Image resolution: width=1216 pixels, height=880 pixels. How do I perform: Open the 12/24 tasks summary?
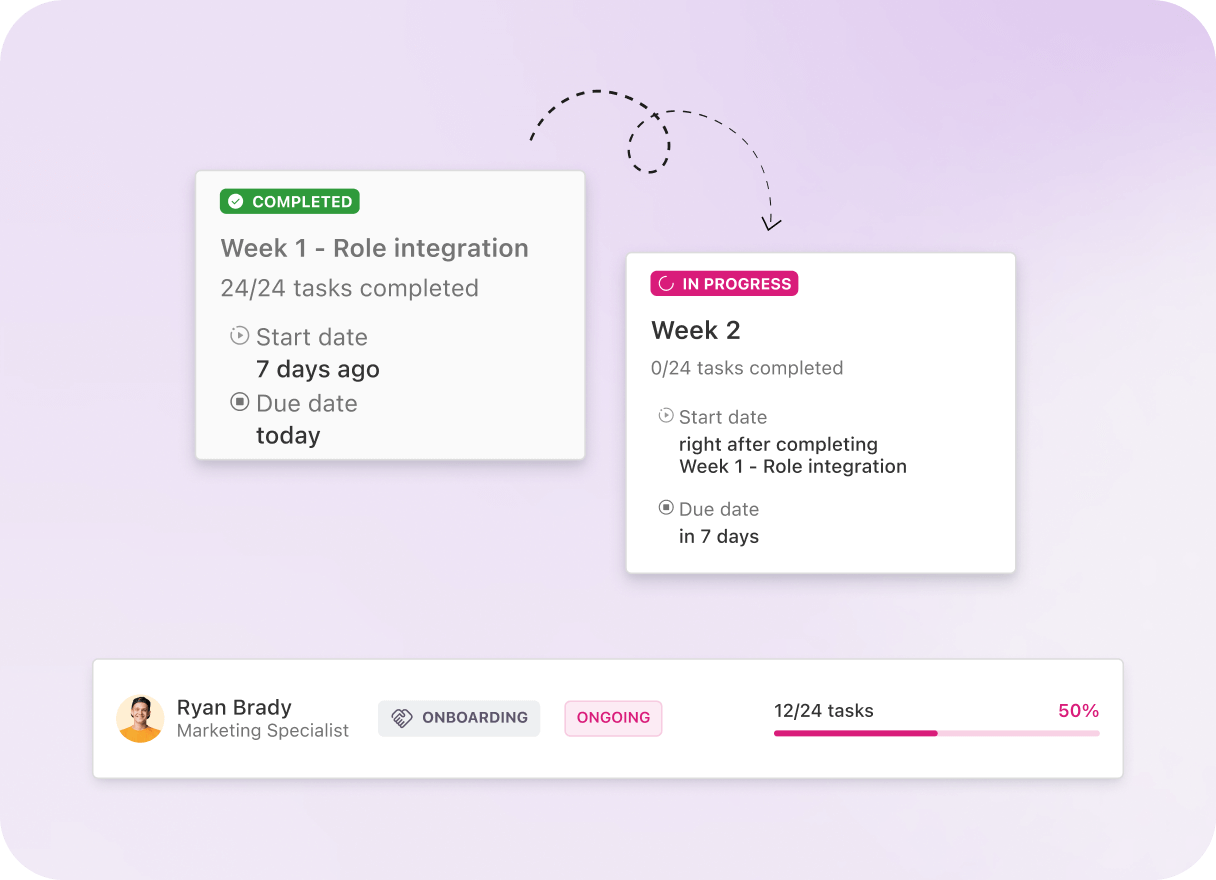pyautogui.click(x=823, y=710)
